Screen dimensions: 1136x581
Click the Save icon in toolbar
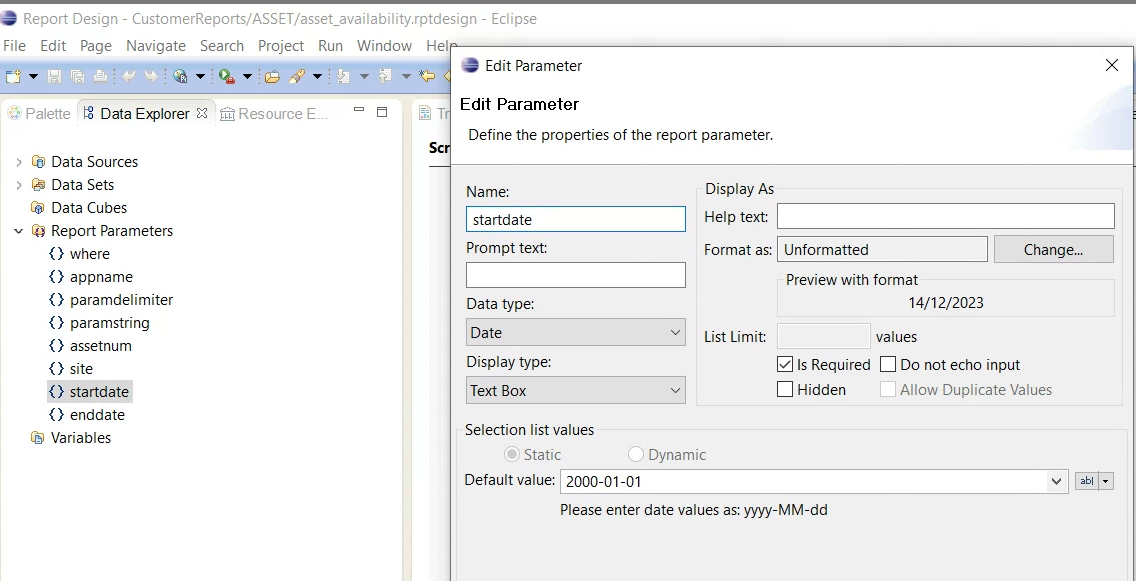[55, 76]
